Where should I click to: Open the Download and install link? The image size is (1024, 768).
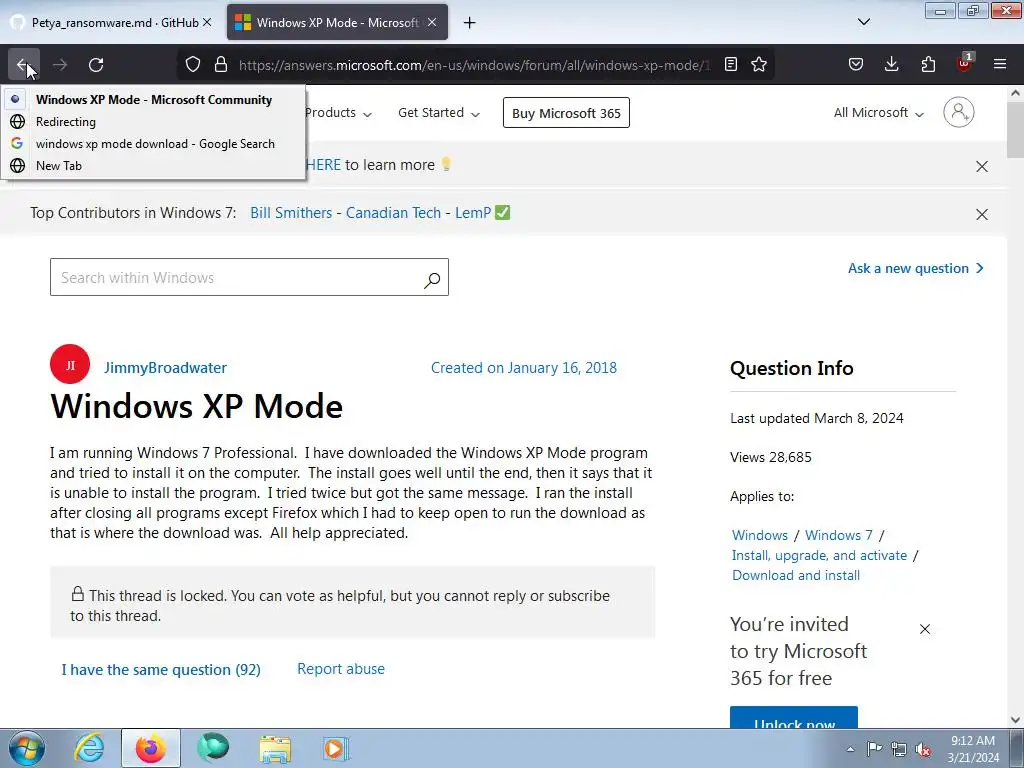[x=795, y=575]
